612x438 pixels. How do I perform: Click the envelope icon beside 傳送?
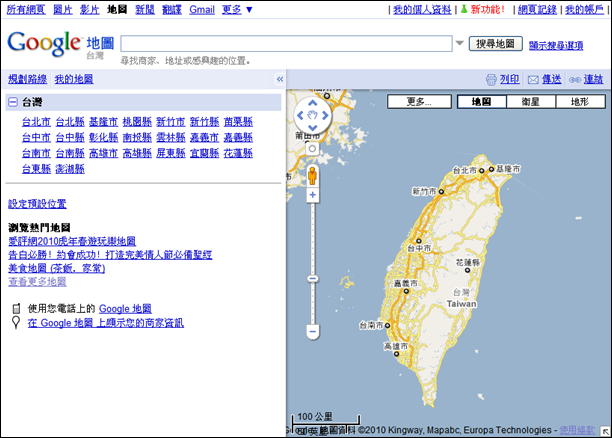[x=533, y=80]
